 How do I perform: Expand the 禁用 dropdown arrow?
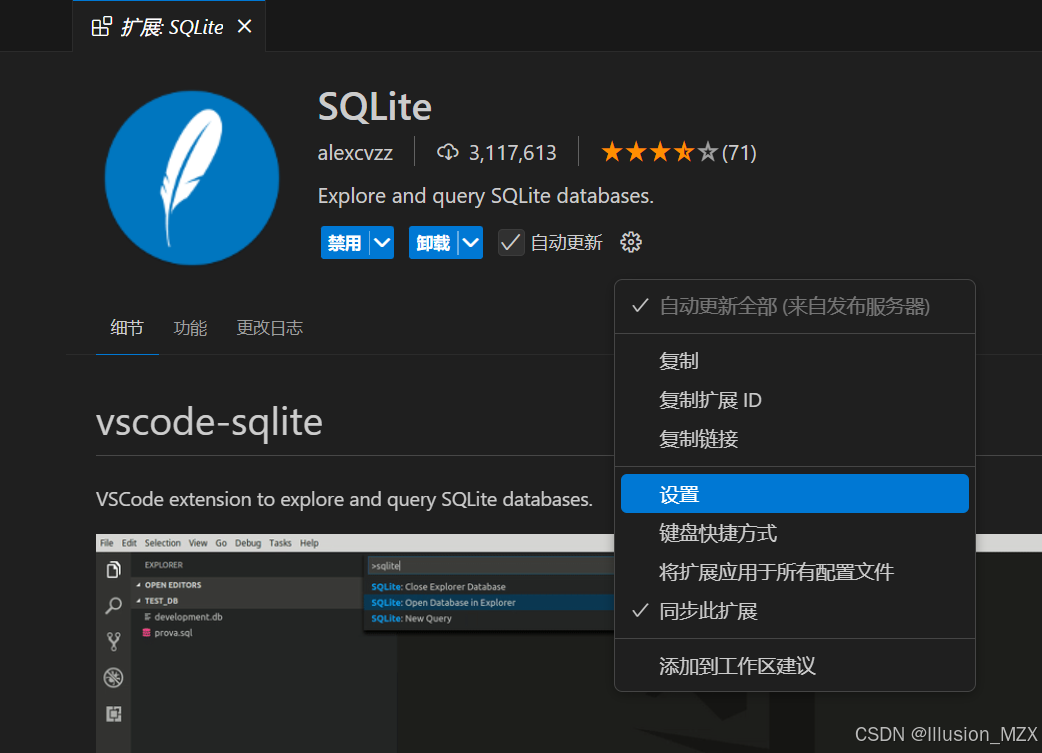382,243
